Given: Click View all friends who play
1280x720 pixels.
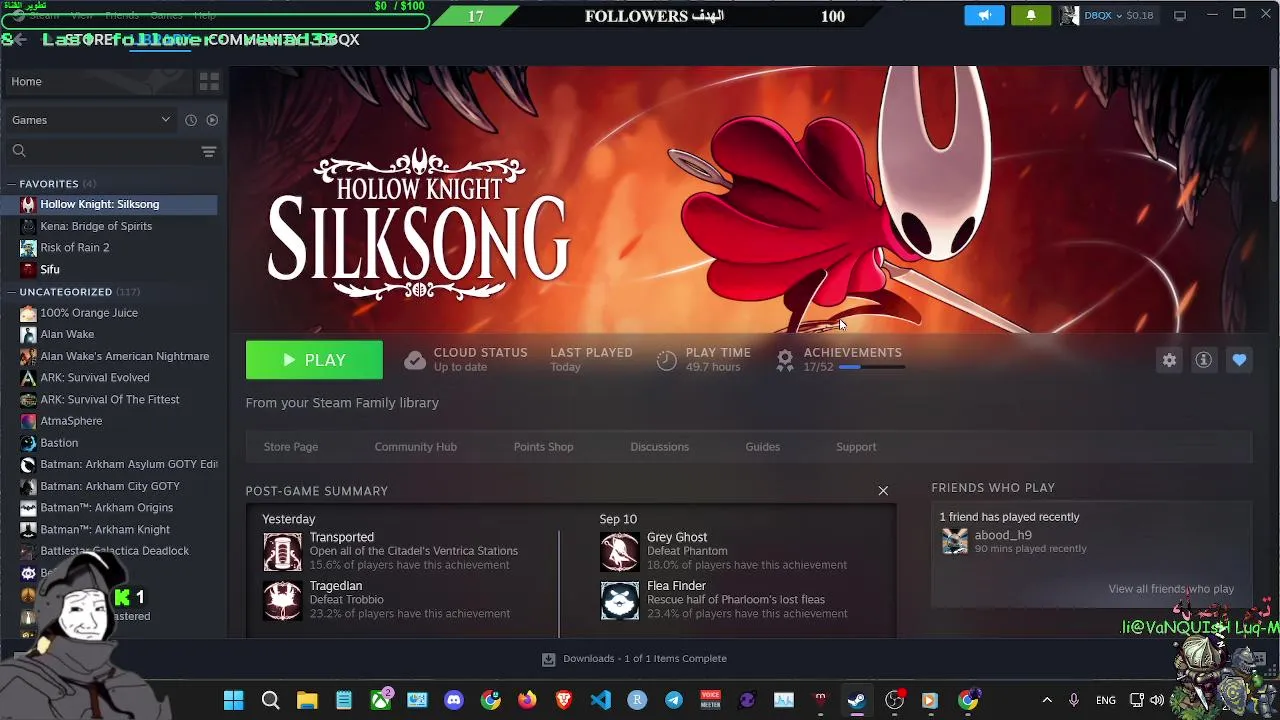Looking at the screenshot, I should (x=1171, y=589).
